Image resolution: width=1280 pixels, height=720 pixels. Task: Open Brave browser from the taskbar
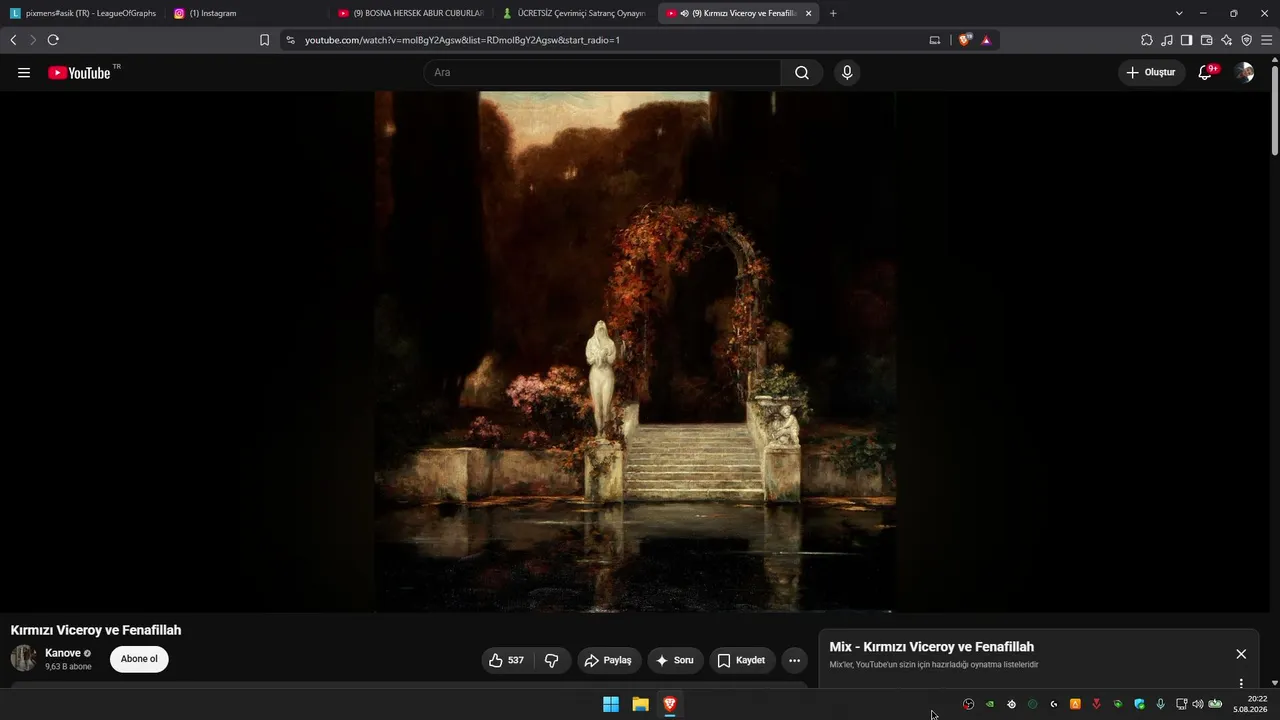pos(670,704)
